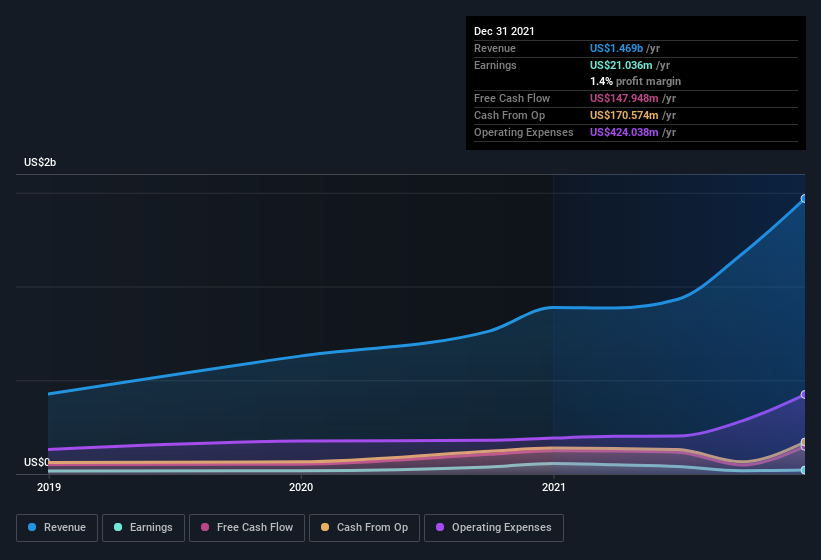
Task: Click the 1.4% profit margin text
Action: click(635, 81)
